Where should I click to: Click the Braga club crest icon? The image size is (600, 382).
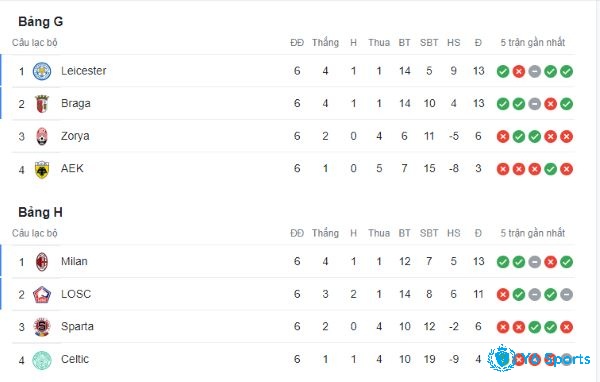[x=42, y=104]
